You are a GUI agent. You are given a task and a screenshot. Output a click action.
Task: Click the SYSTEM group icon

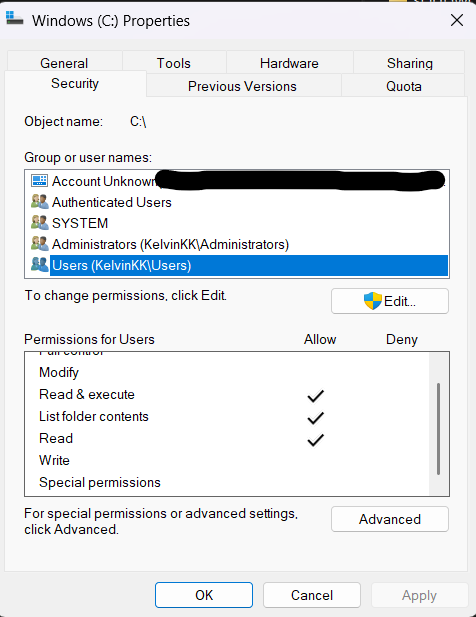(x=39, y=223)
